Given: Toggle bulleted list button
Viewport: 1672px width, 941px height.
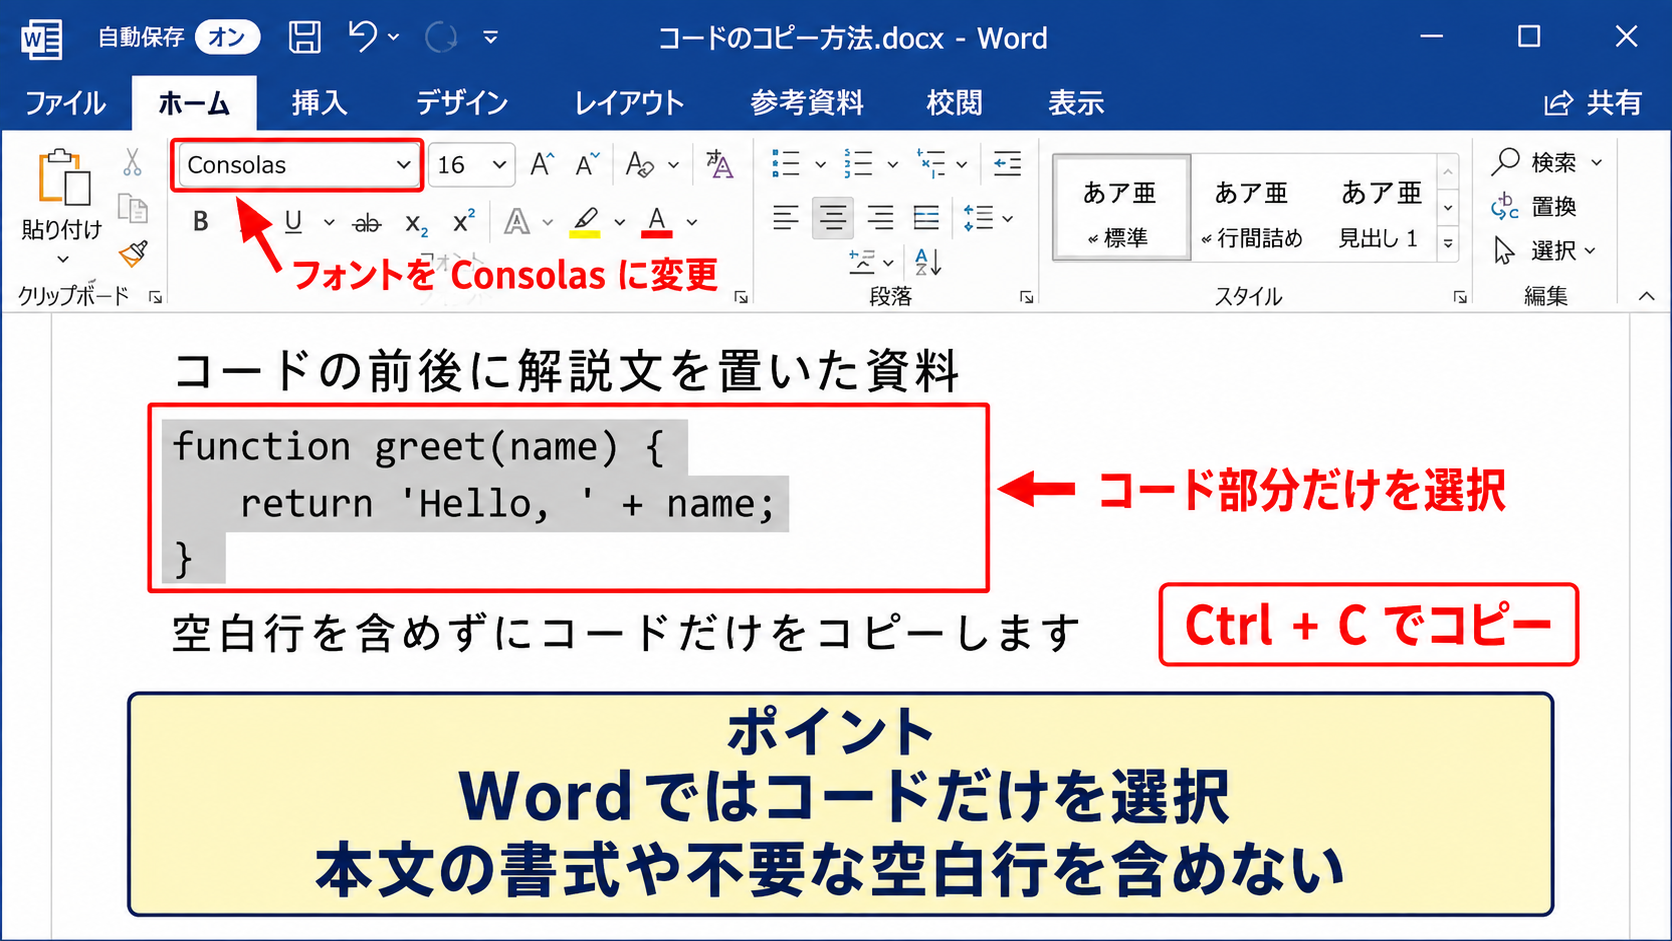Looking at the screenshot, I should 786,163.
